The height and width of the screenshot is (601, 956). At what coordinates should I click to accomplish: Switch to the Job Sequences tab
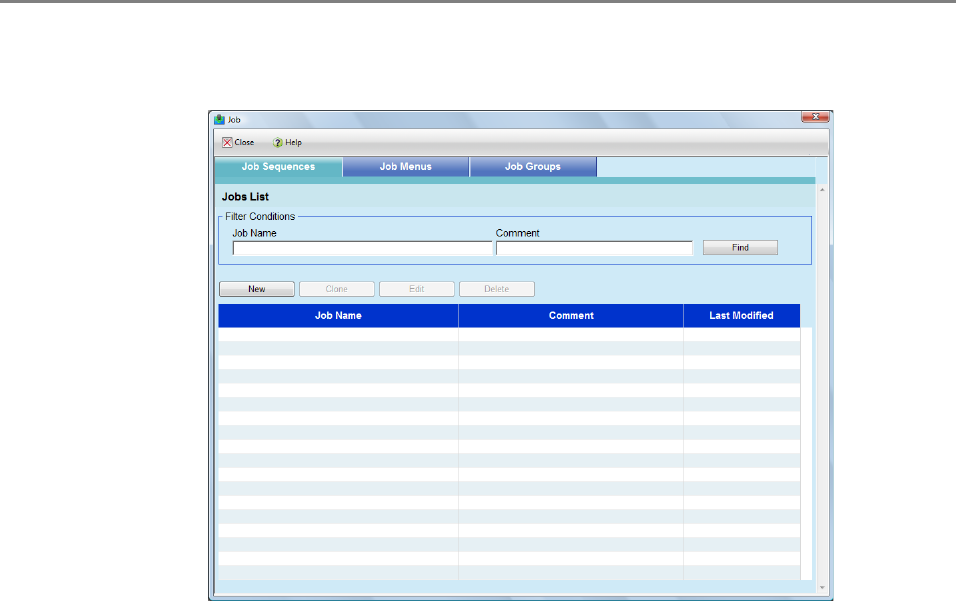click(x=278, y=167)
